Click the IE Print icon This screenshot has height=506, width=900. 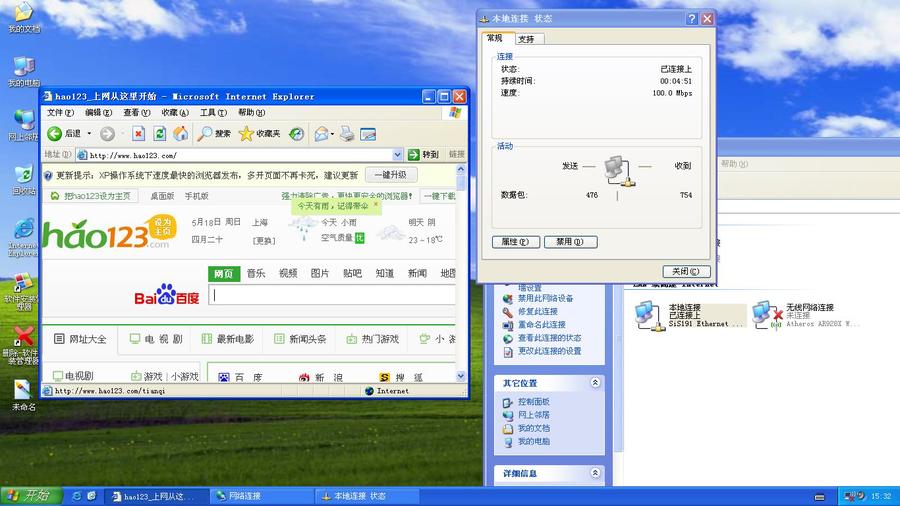click(347, 134)
